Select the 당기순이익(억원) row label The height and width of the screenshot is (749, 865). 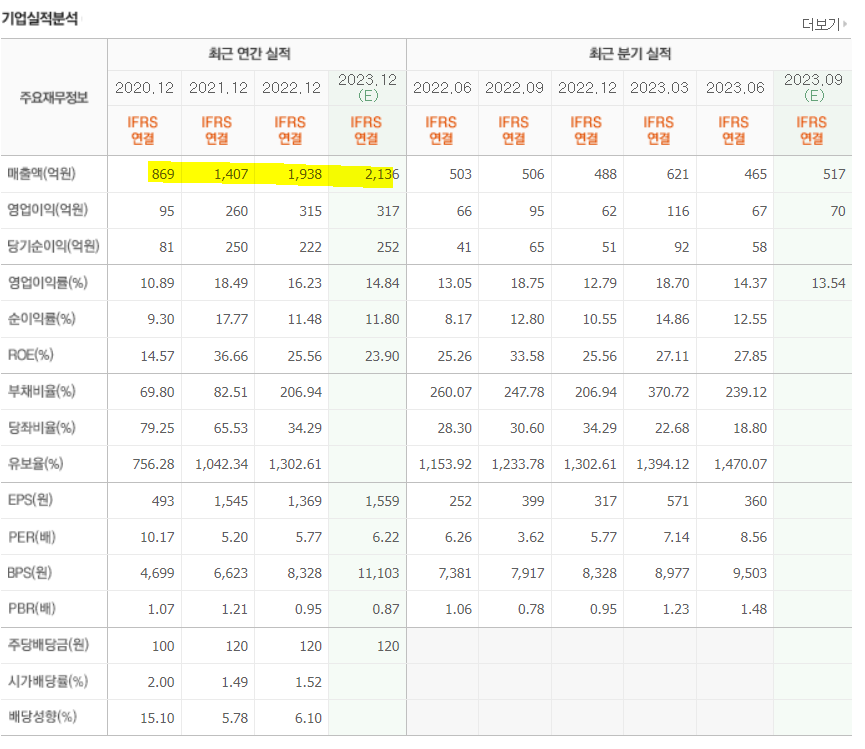(x=53, y=246)
